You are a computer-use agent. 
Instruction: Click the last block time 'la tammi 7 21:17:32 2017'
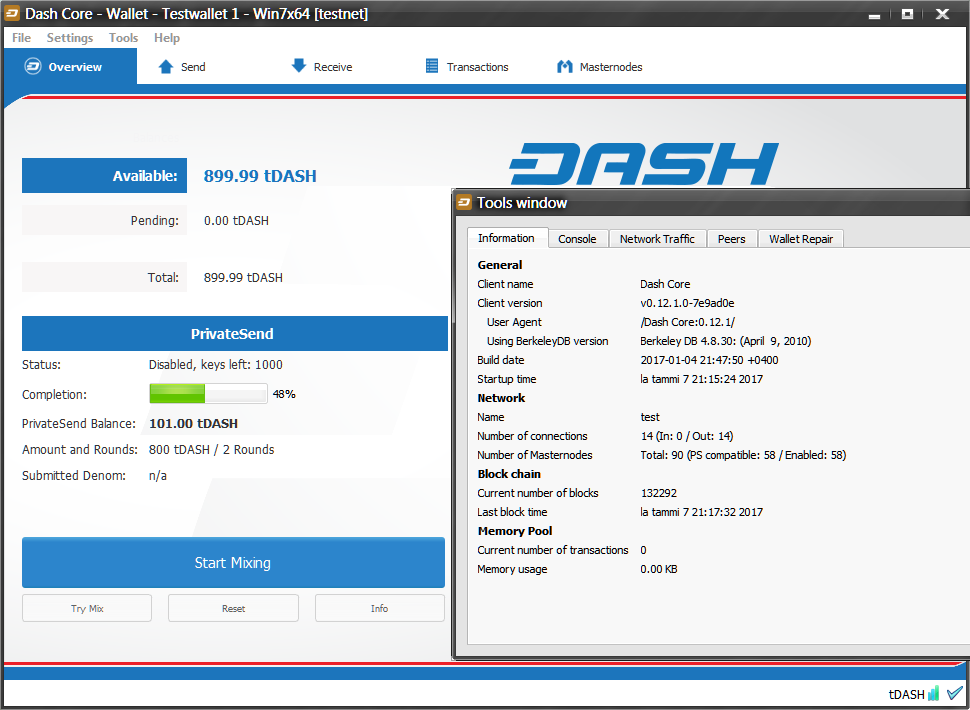pos(702,512)
